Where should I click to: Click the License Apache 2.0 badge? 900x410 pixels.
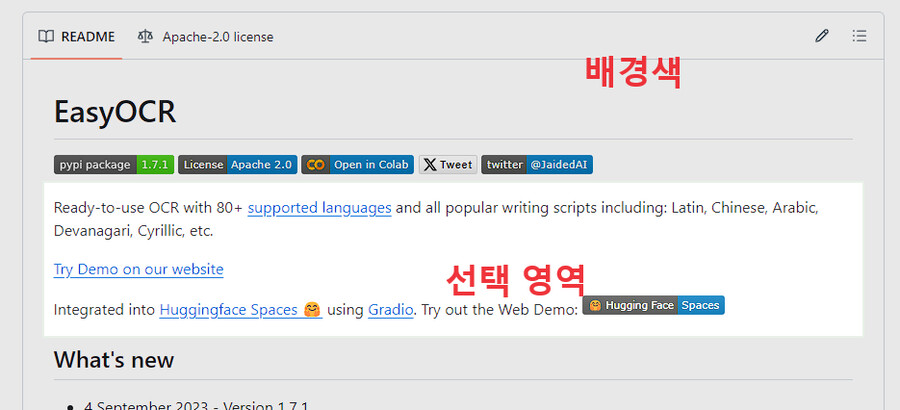238,165
